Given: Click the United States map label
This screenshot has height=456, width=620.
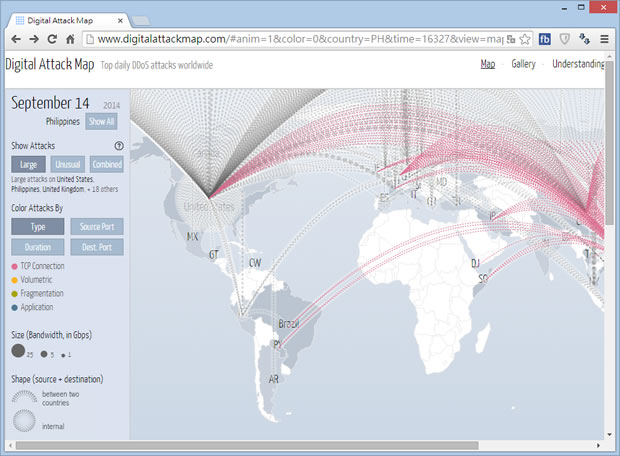Looking at the screenshot, I should pos(209,206).
